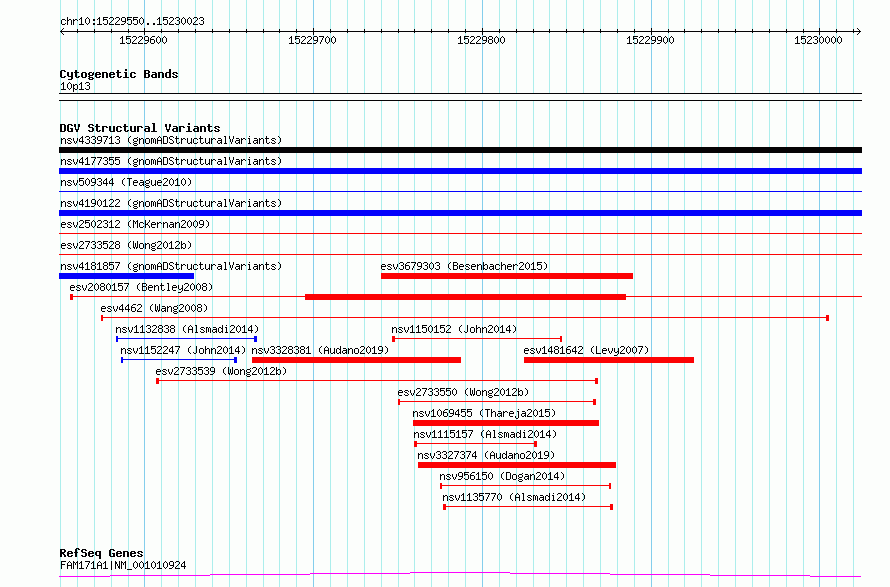
Task: Click the red nsv1115157 variant line
Action: (476, 444)
